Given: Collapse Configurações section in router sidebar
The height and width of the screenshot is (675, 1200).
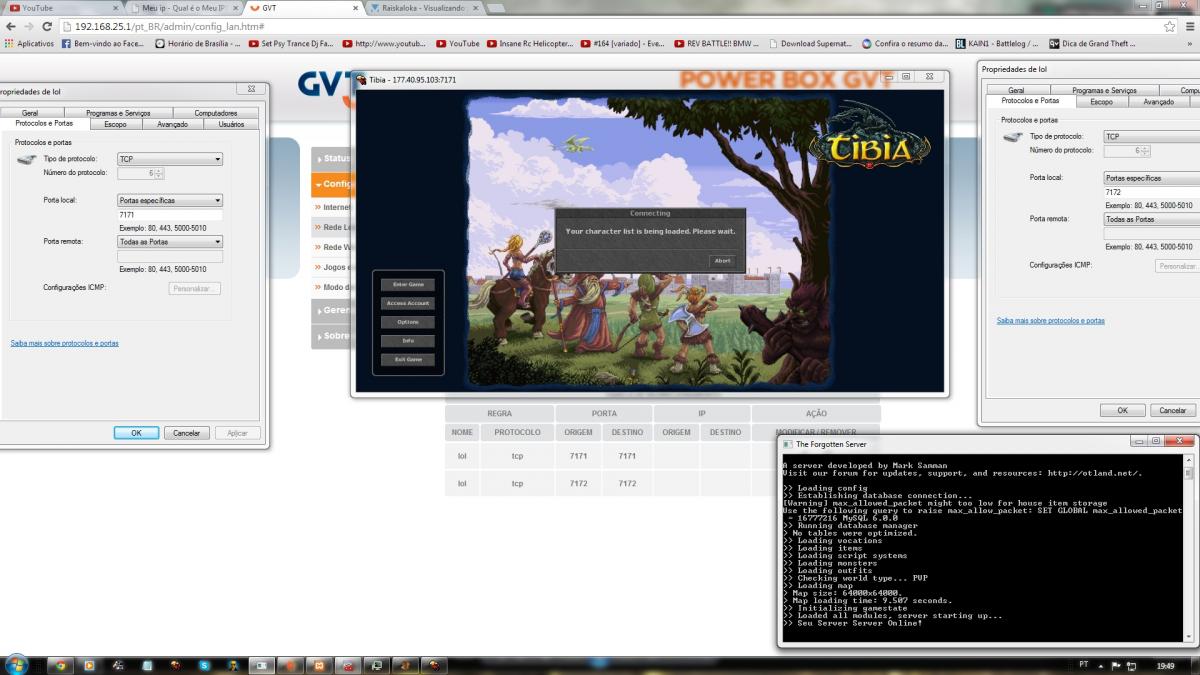Looking at the screenshot, I should pyautogui.click(x=331, y=184).
